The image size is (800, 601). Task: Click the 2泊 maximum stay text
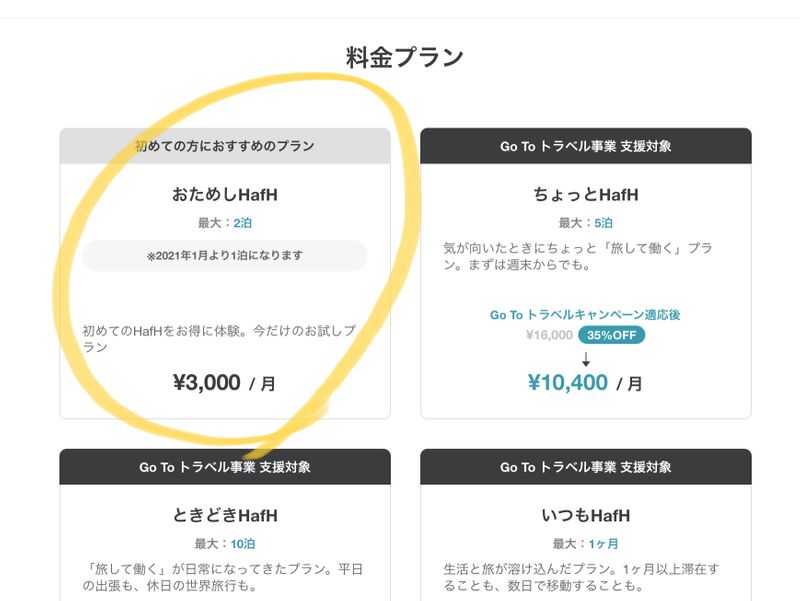(242, 223)
